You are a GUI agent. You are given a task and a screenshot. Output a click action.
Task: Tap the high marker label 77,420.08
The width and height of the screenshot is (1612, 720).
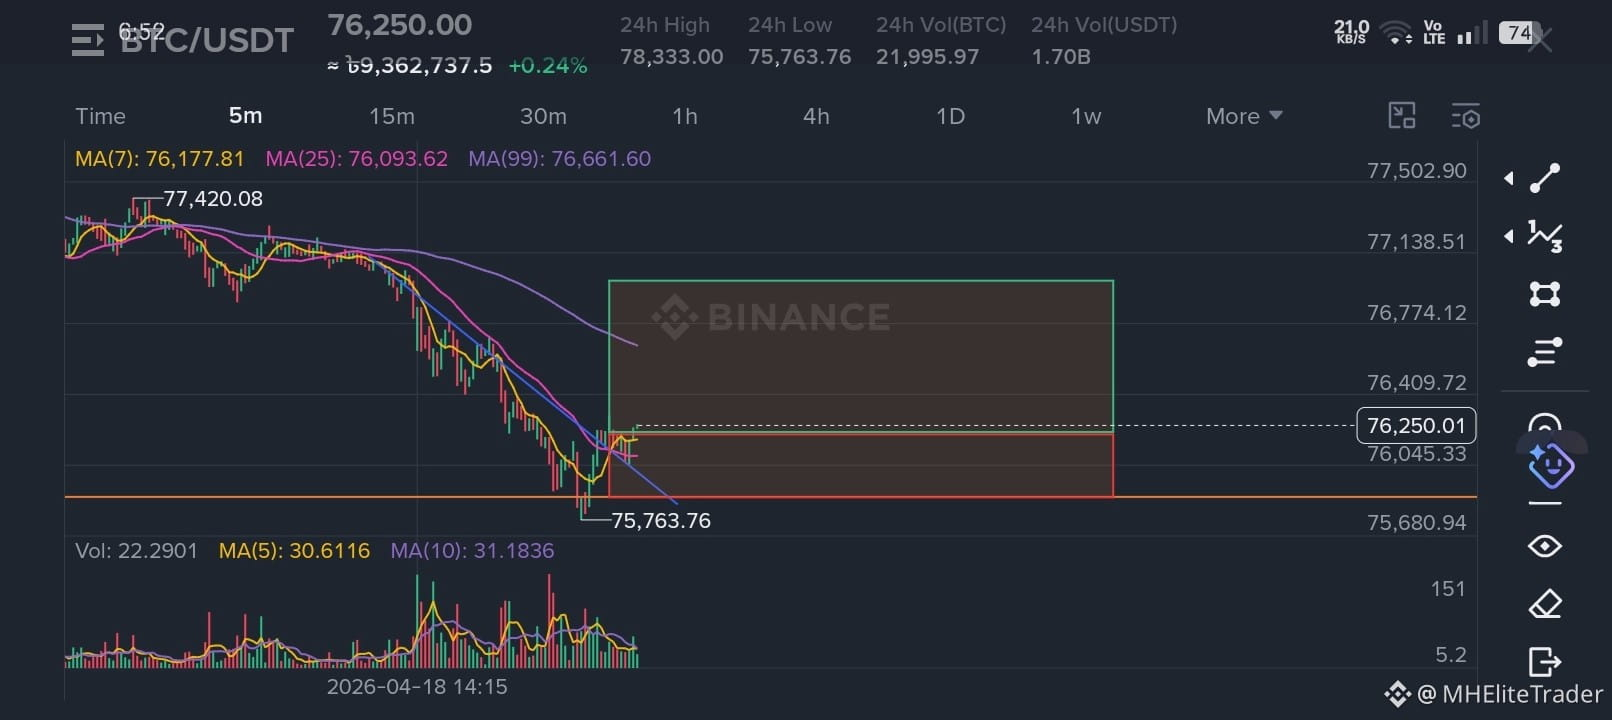pyautogui.click(x=213, y=199)
